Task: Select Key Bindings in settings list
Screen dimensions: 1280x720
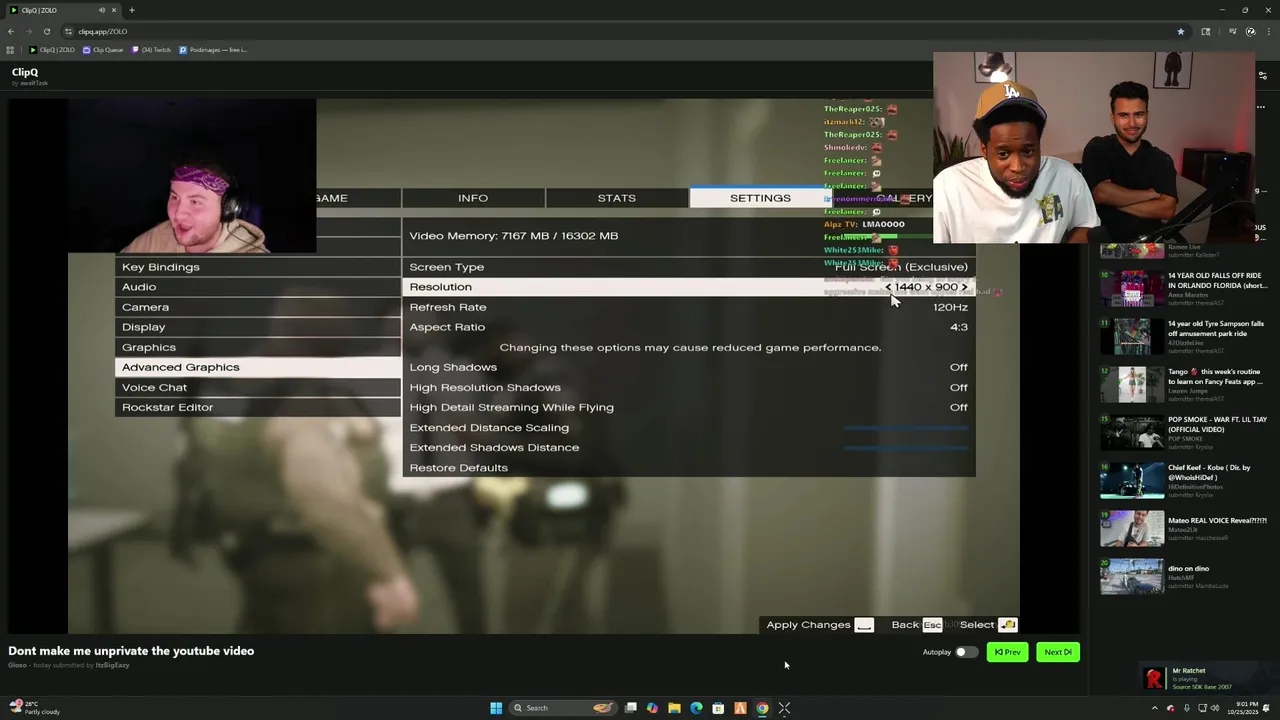Action: 258,267
